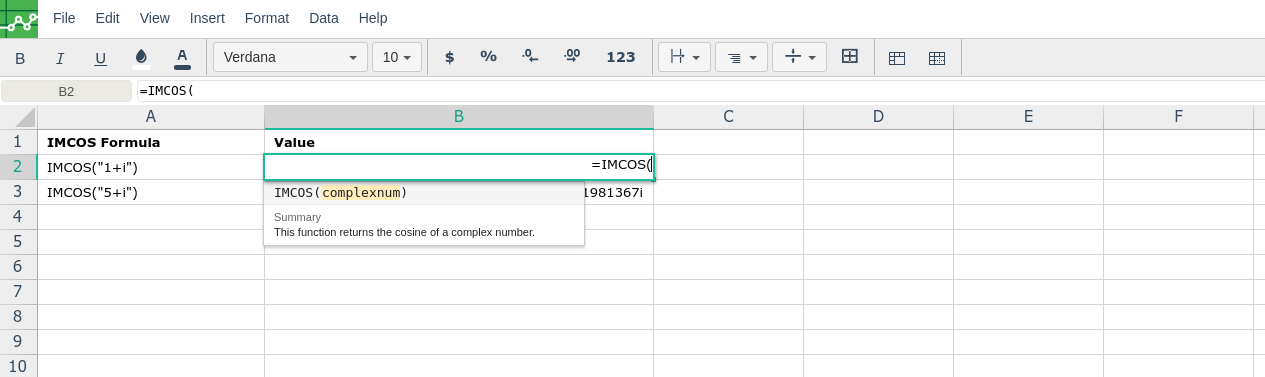Click the insert table icon
Viewport: 1265px width, 377px height.
pos(897,58)
